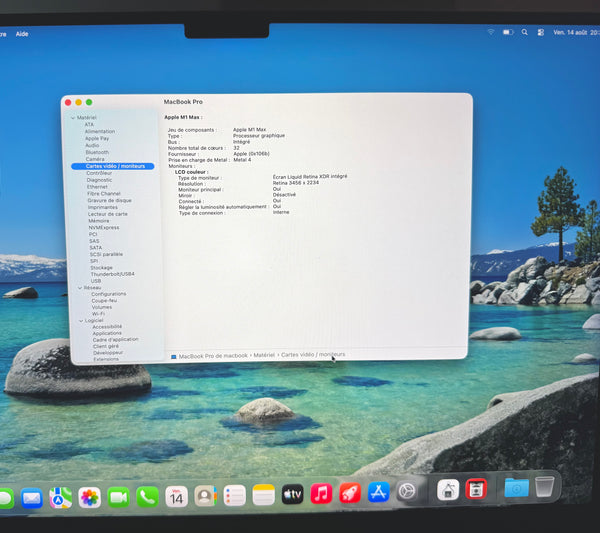Select Gravure de disque in the sidebar
Image resolution: width=600 pixels, height=533 pixels.
(109, 200)
